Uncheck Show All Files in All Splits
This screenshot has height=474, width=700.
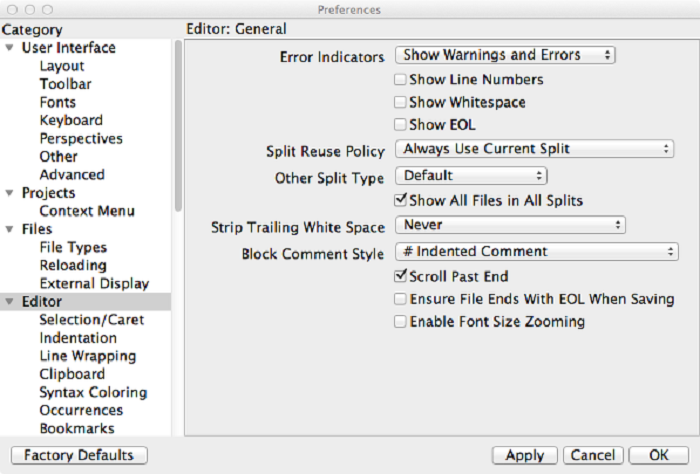pyautogui.click(x=401, y=201)
